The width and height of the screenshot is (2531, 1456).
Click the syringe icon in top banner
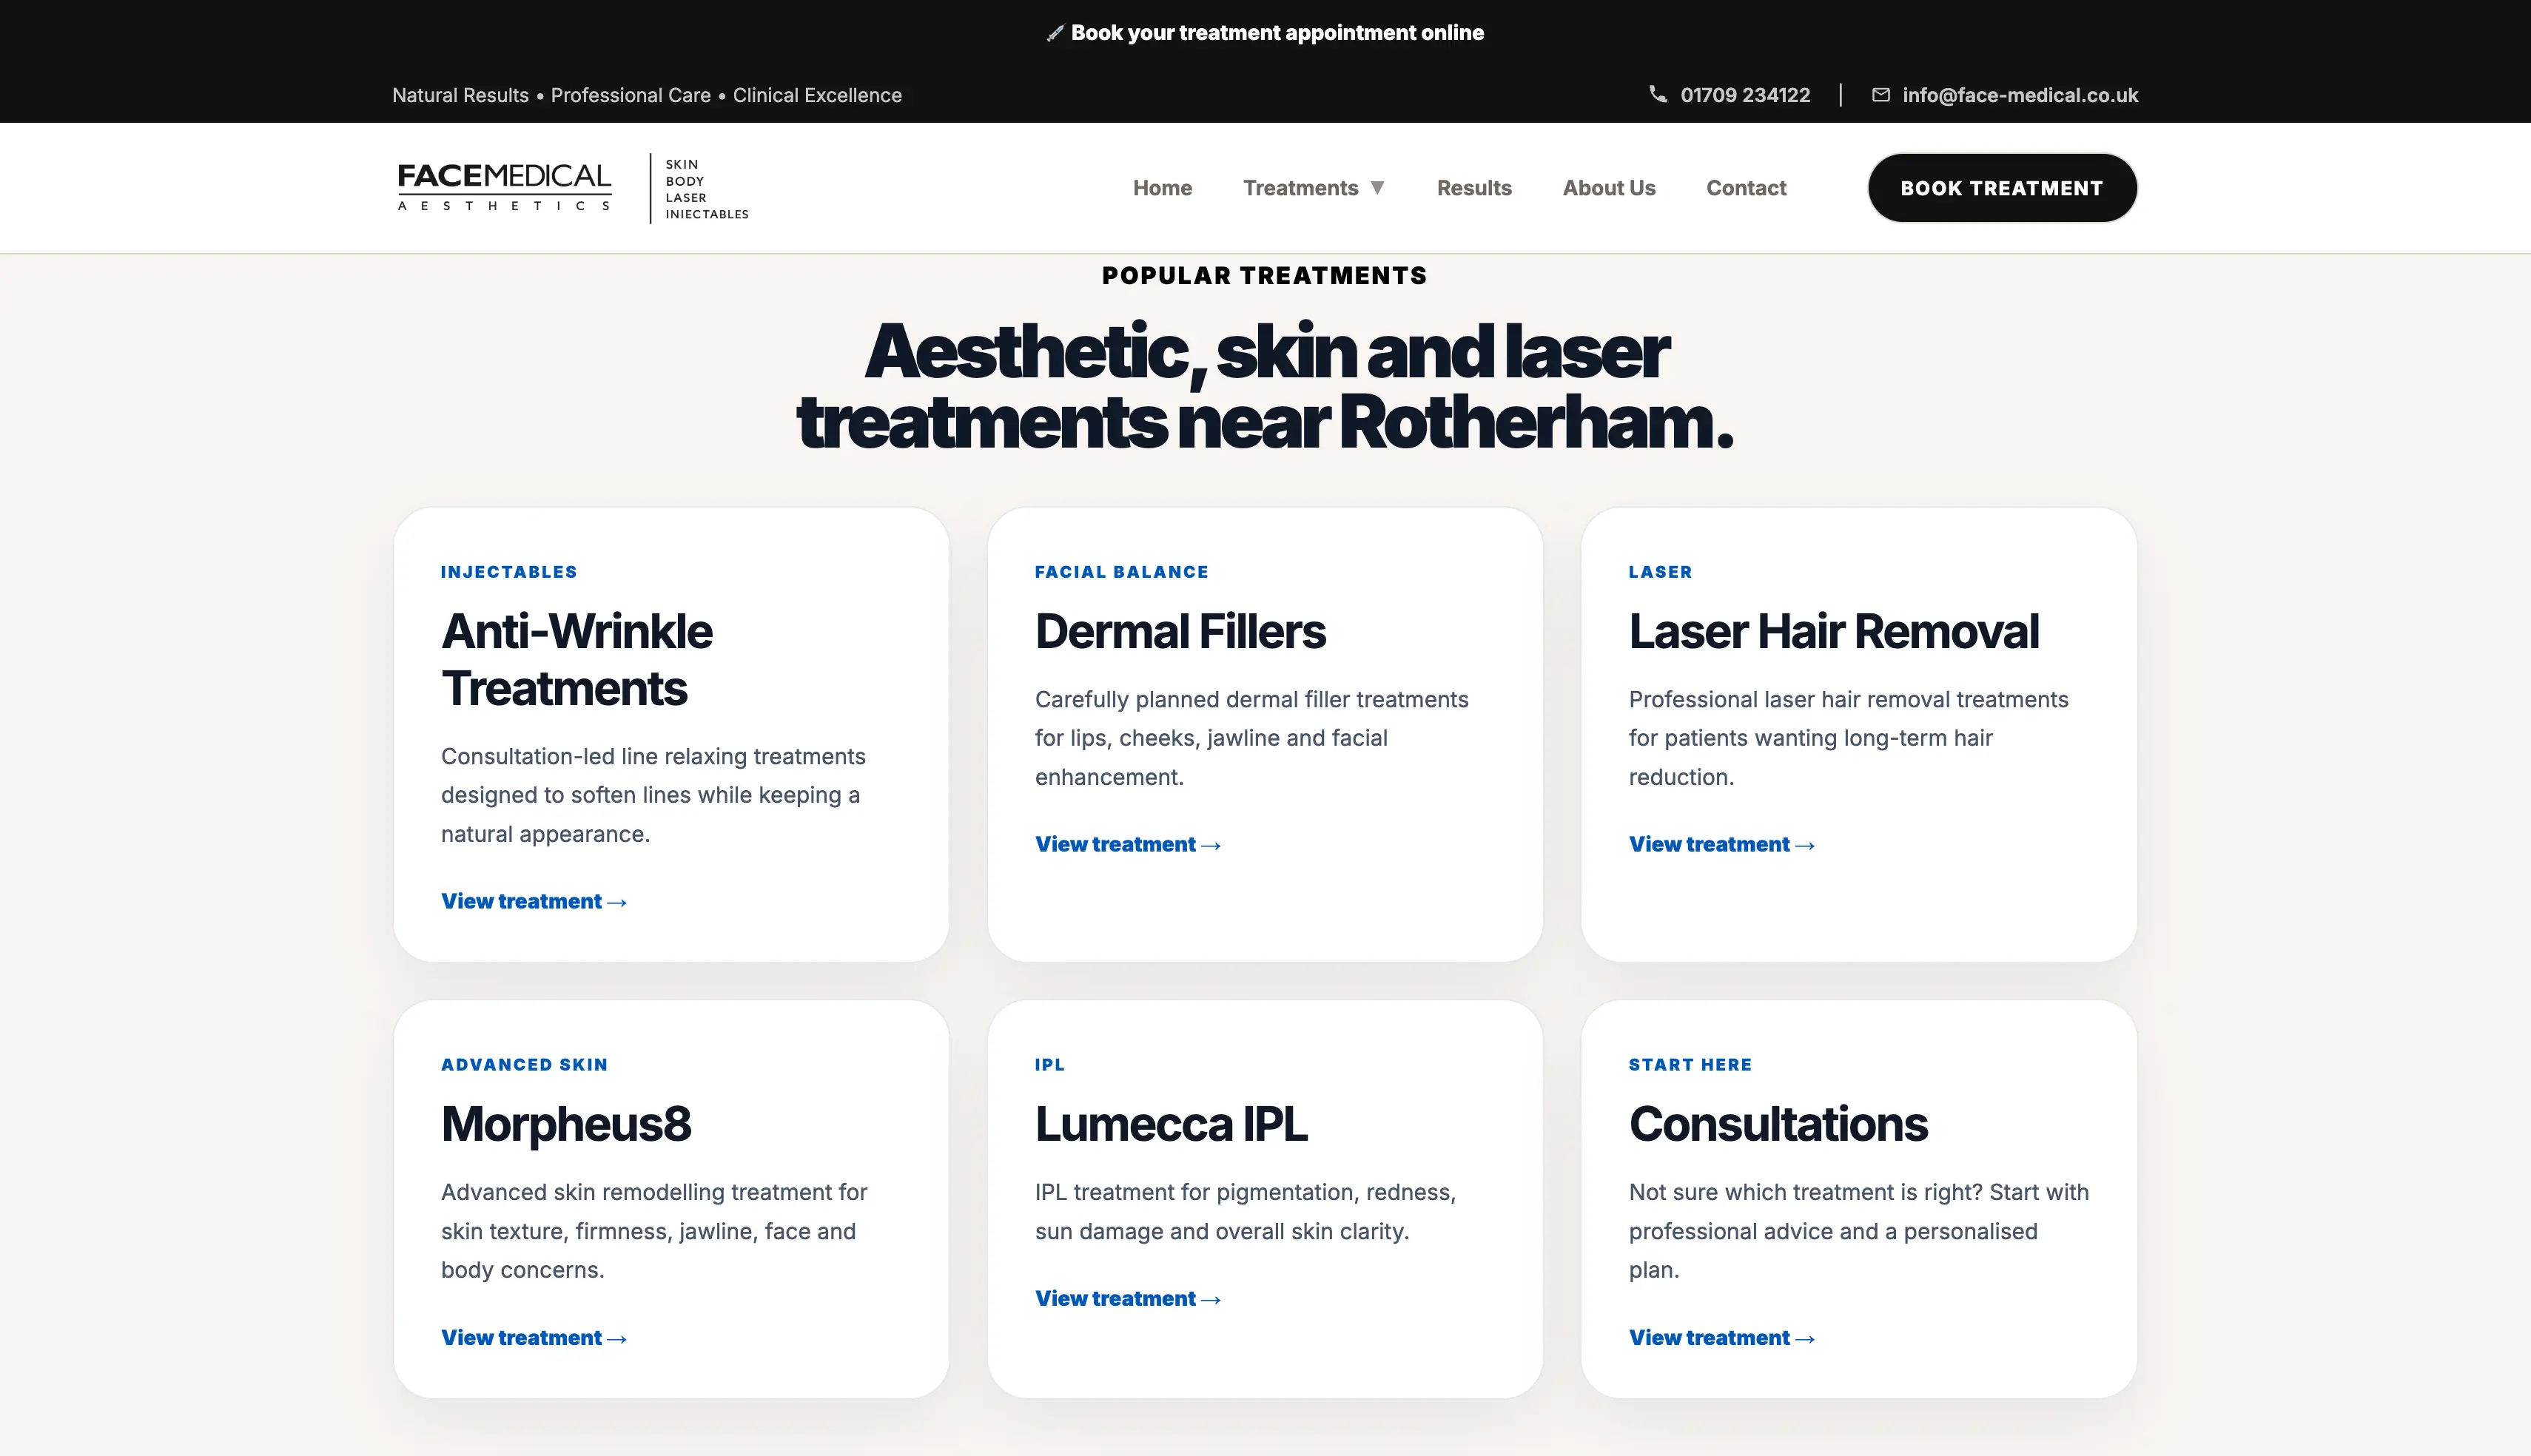tap(1054, 34)
